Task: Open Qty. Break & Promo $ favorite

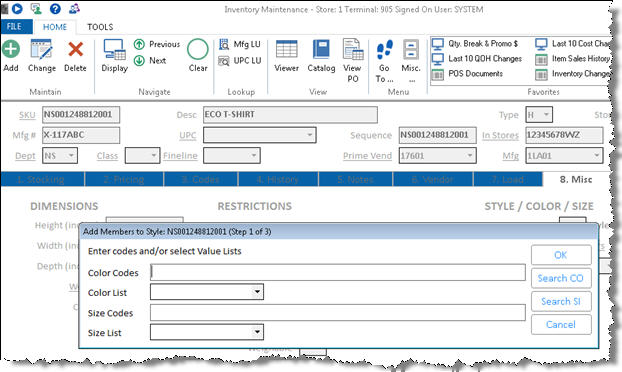Action: pyautogui.click(x=475, y=44)
